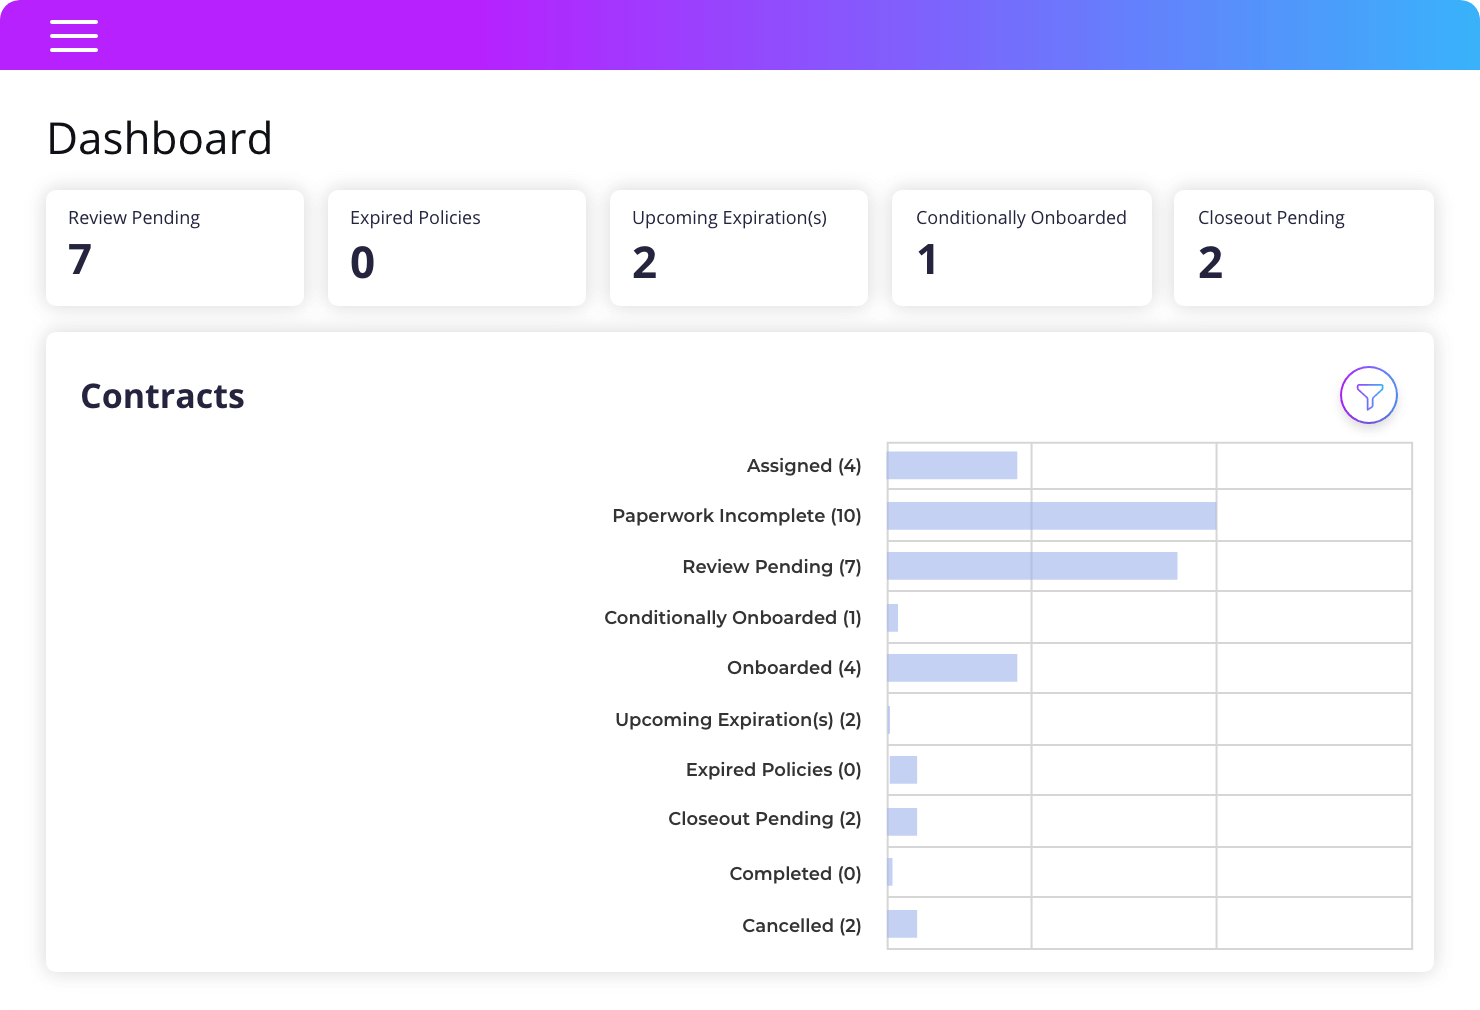Select the 'Conditionally Onboarded (1)' chart label
Screen dimensions: 1480x1010
(733, 618)
